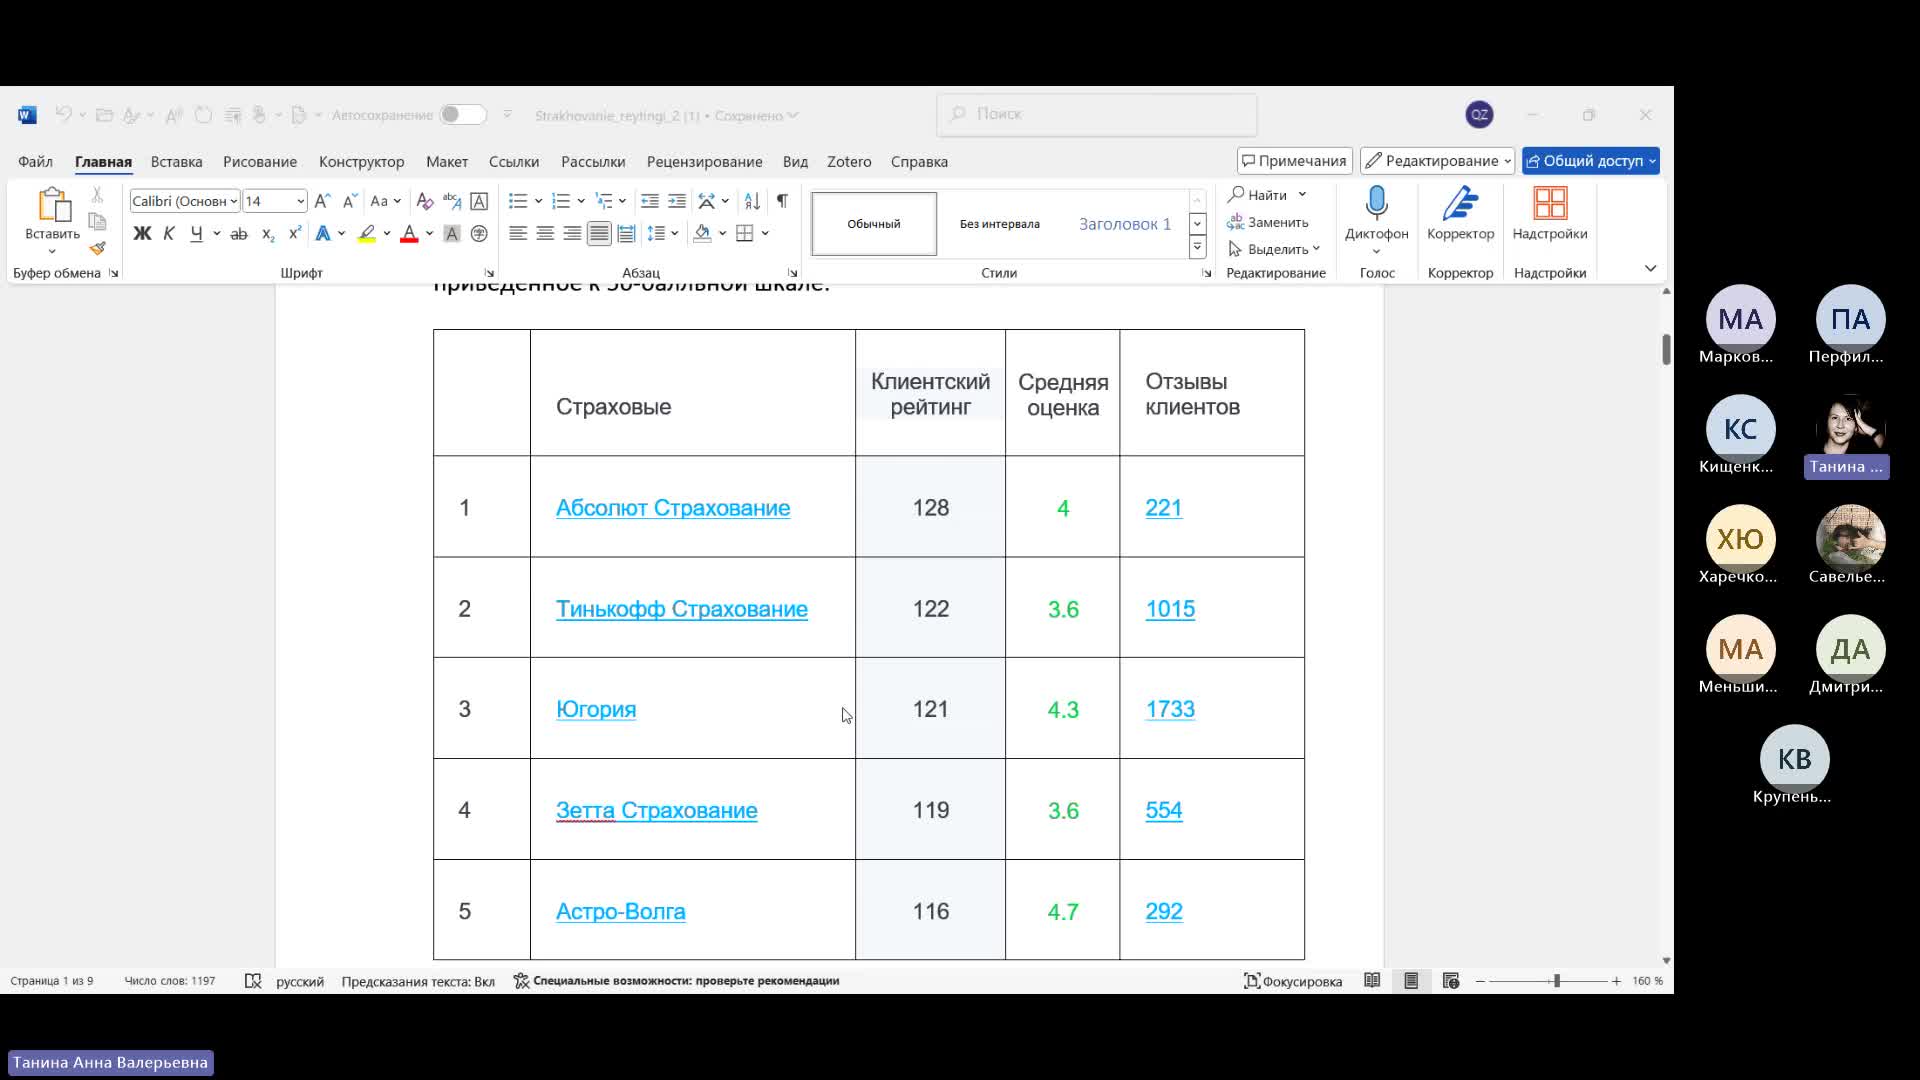Screen dimensions: 1920x1080
Task: Decrease font size button
Action: [x=349, y=201]
